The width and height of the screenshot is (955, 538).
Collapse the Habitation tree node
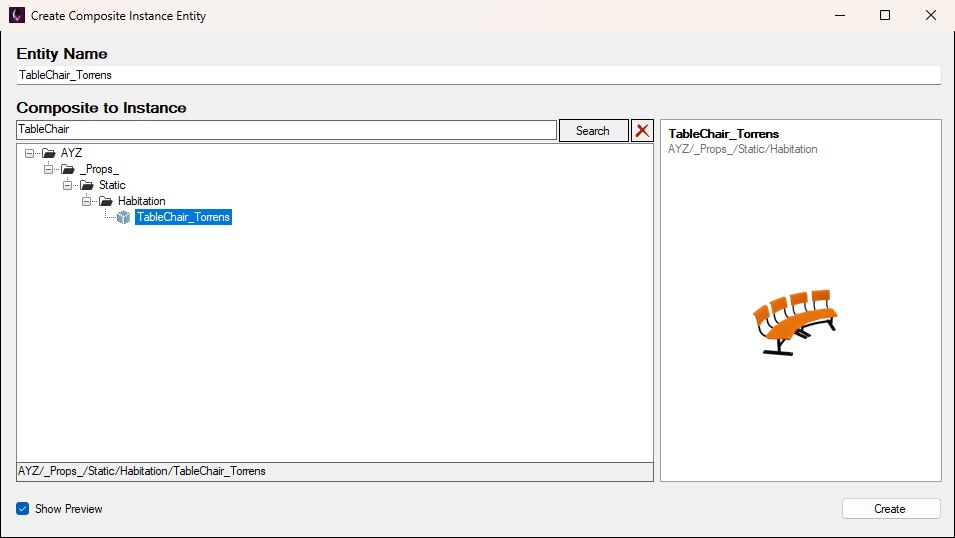click(86, 201)
